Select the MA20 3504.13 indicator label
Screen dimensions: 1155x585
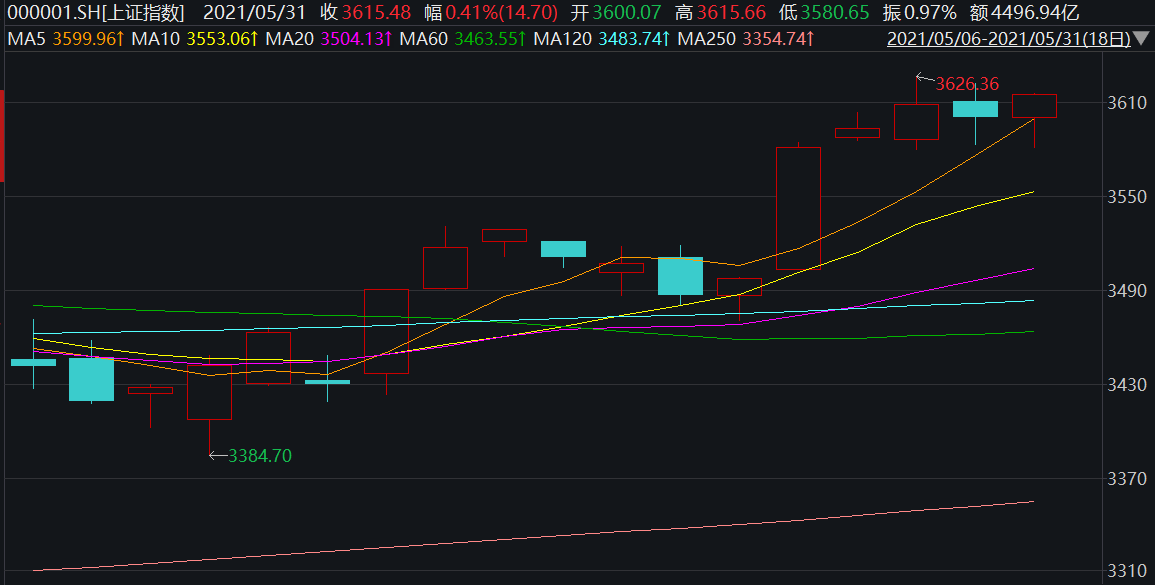click(329, 39)
